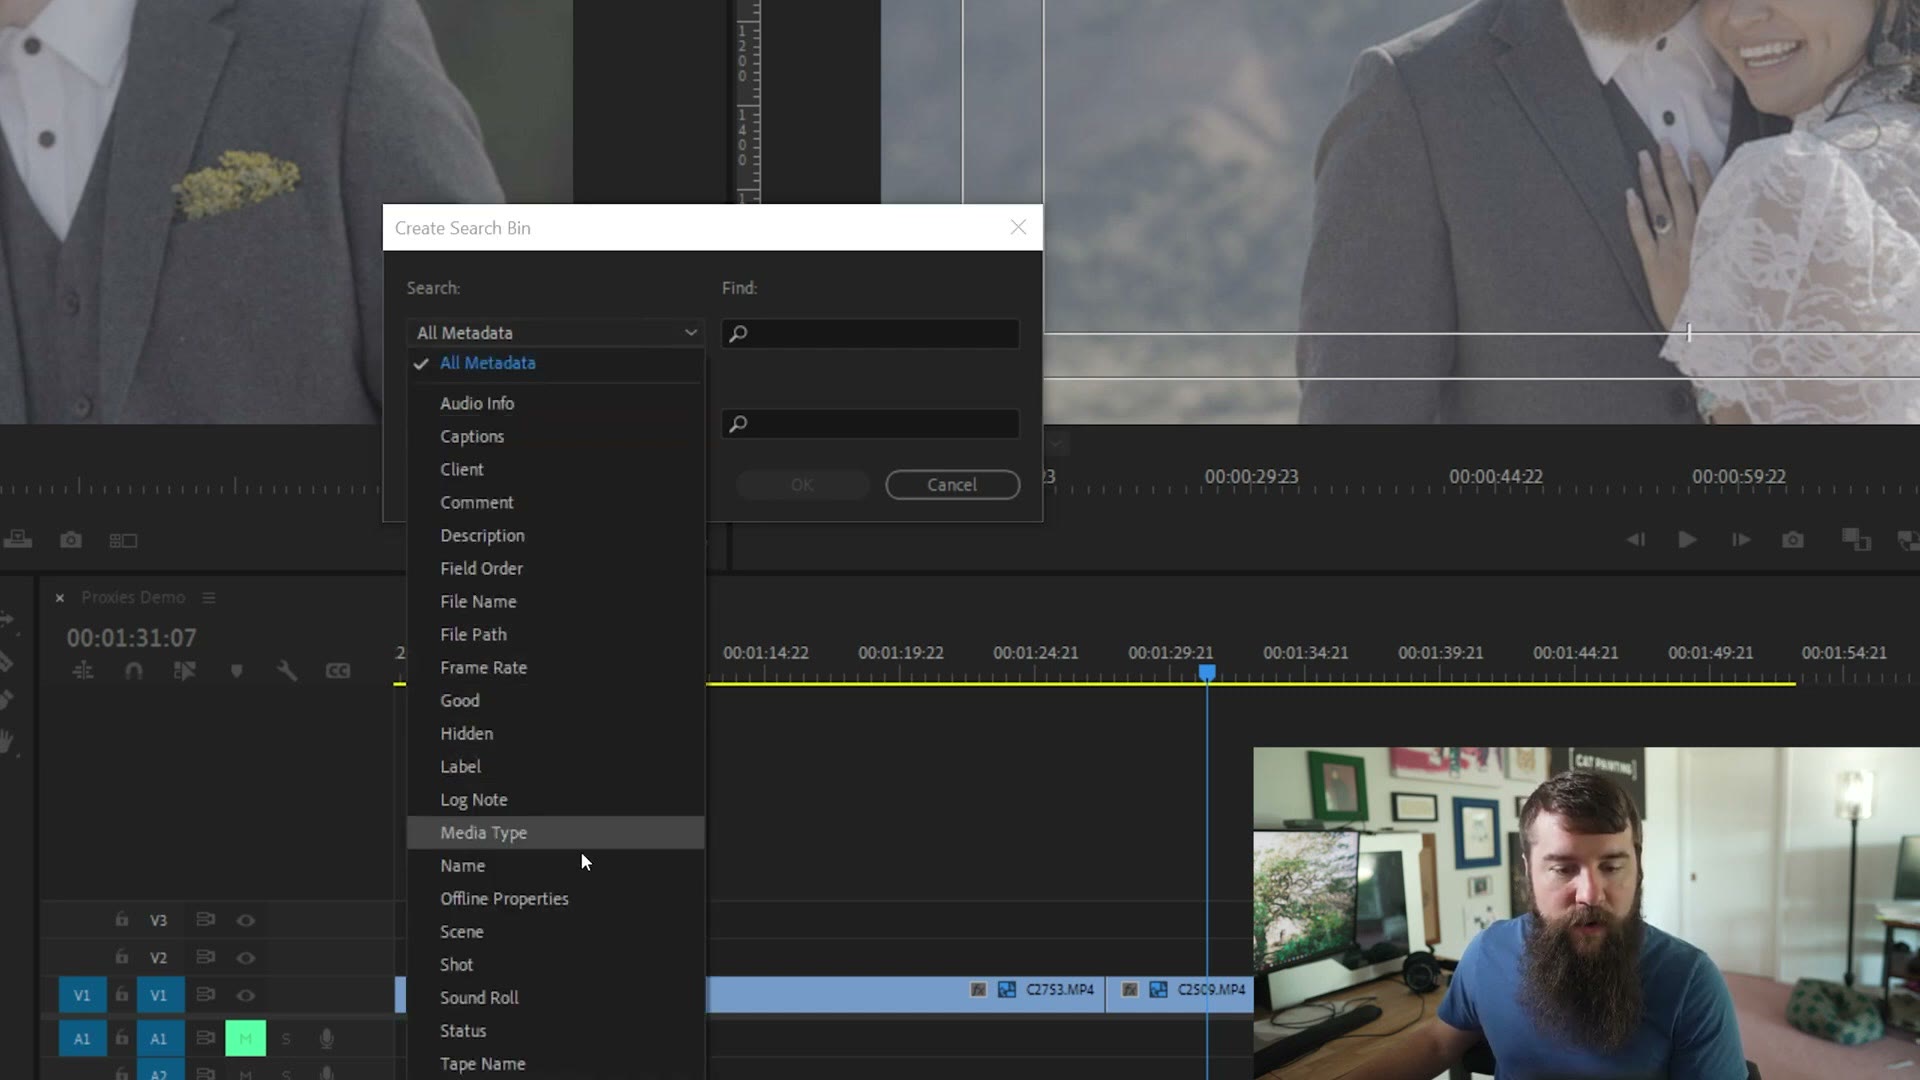
Task: Close the Create Search Bin dialog
Action: coord(1018,227)
